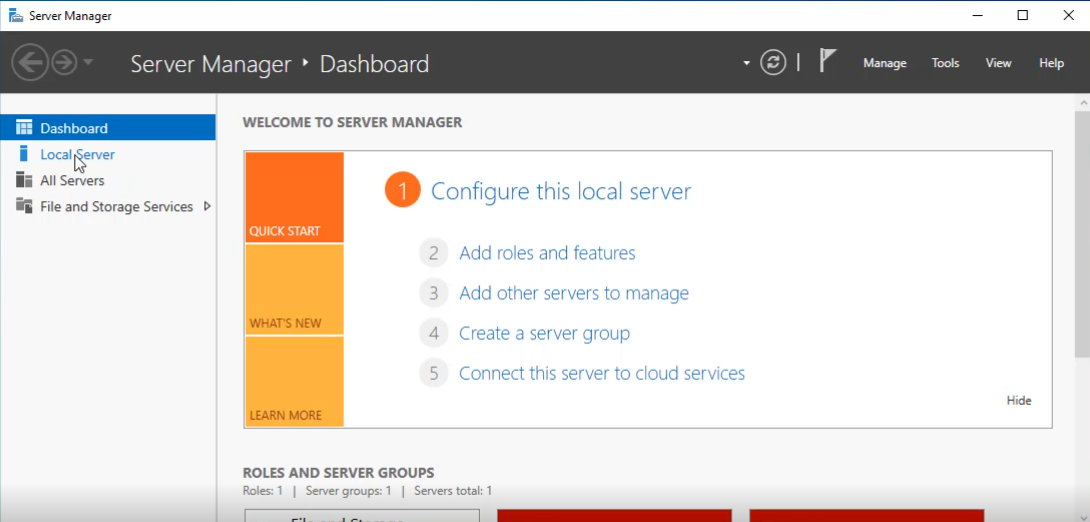This screenshot has width=1090, height=522.
Task: Open the Notifications flag icon
Action: tap(827, 61)
